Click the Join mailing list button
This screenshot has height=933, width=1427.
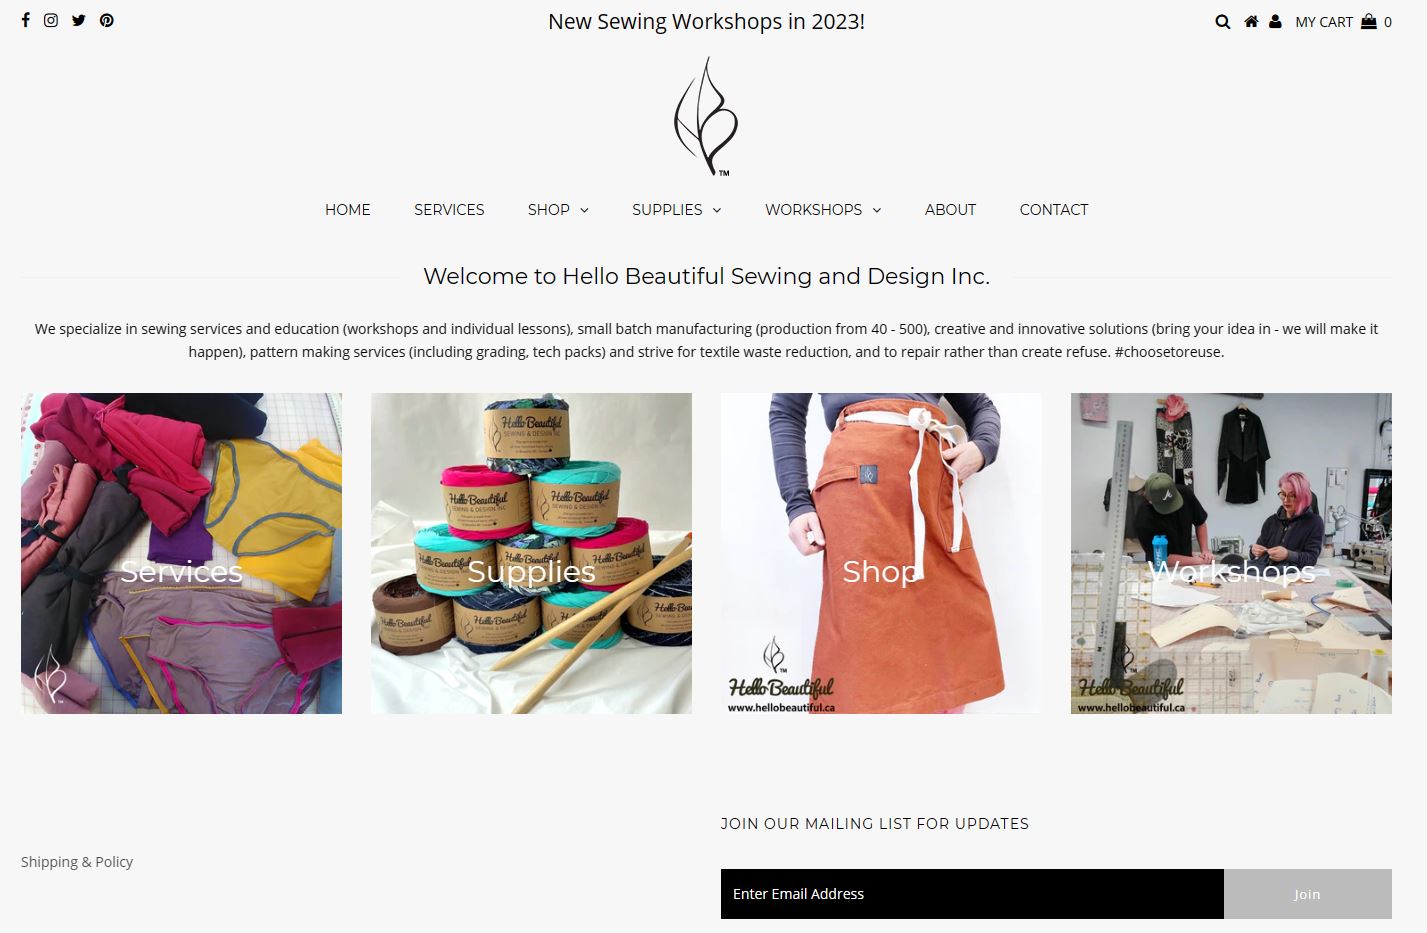pos(1308,894)
